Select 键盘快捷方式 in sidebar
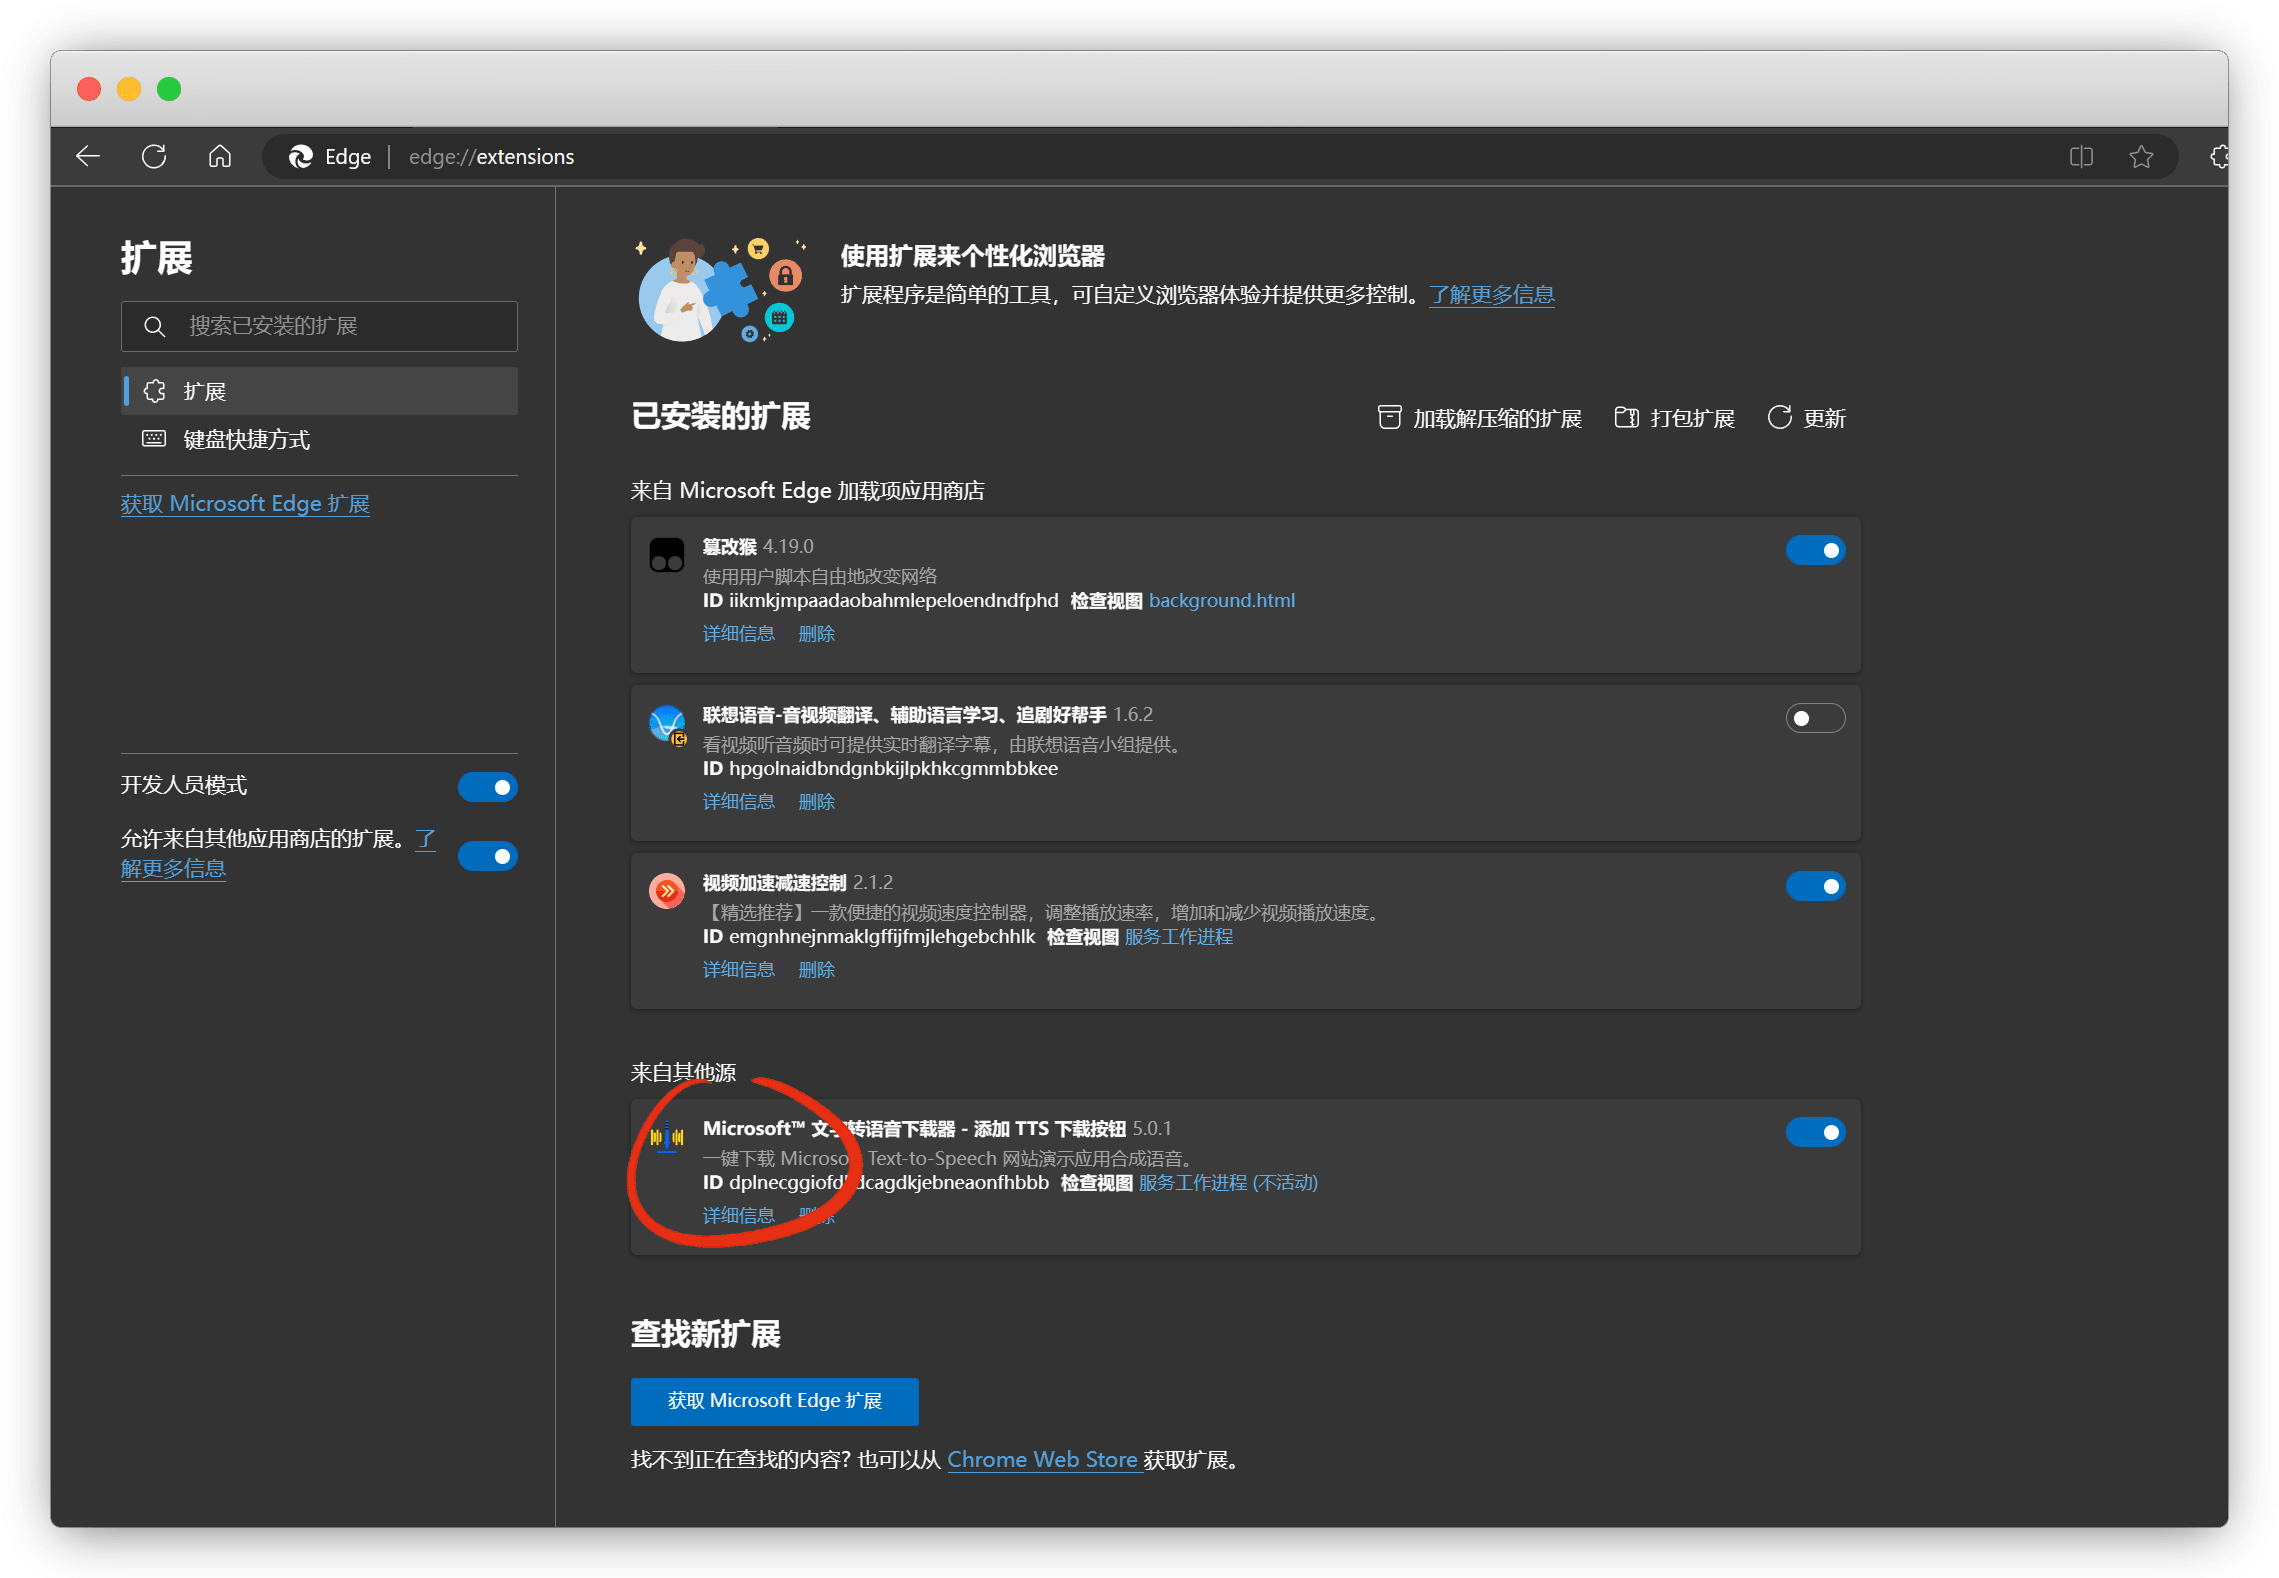This screenshot has height=1578, width=2279. tap(246, 439)
